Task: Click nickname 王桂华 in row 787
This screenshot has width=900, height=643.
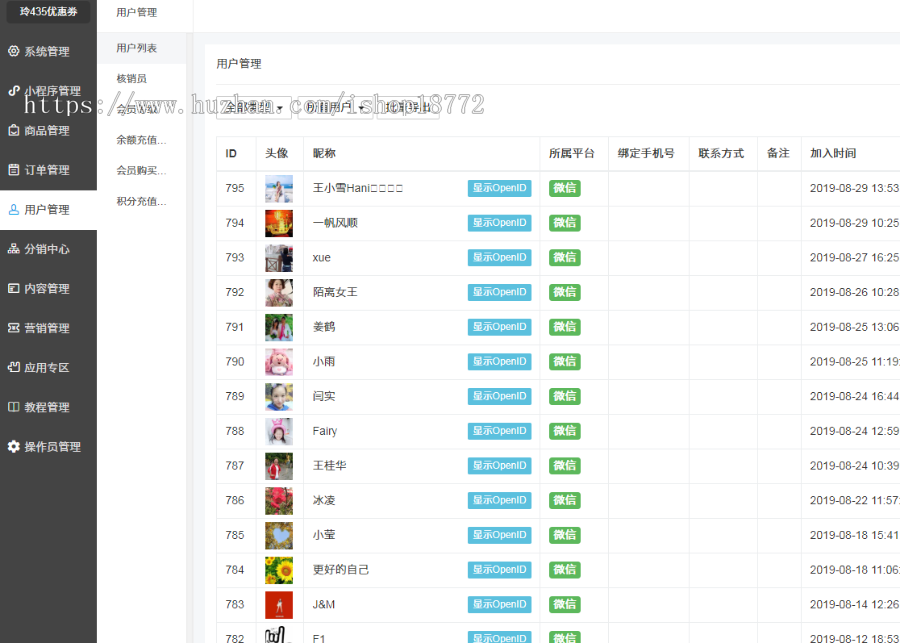Action: 329,466
